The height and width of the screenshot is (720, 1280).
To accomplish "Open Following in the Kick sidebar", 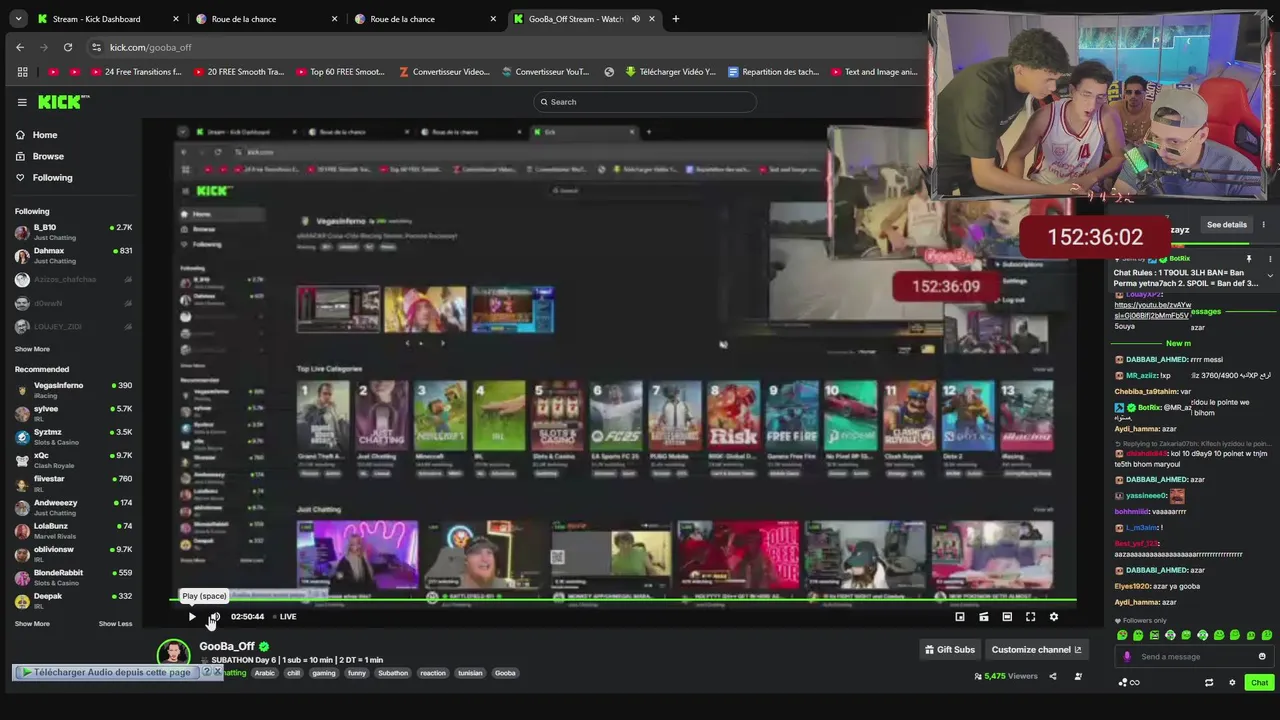I will [52, 178].
